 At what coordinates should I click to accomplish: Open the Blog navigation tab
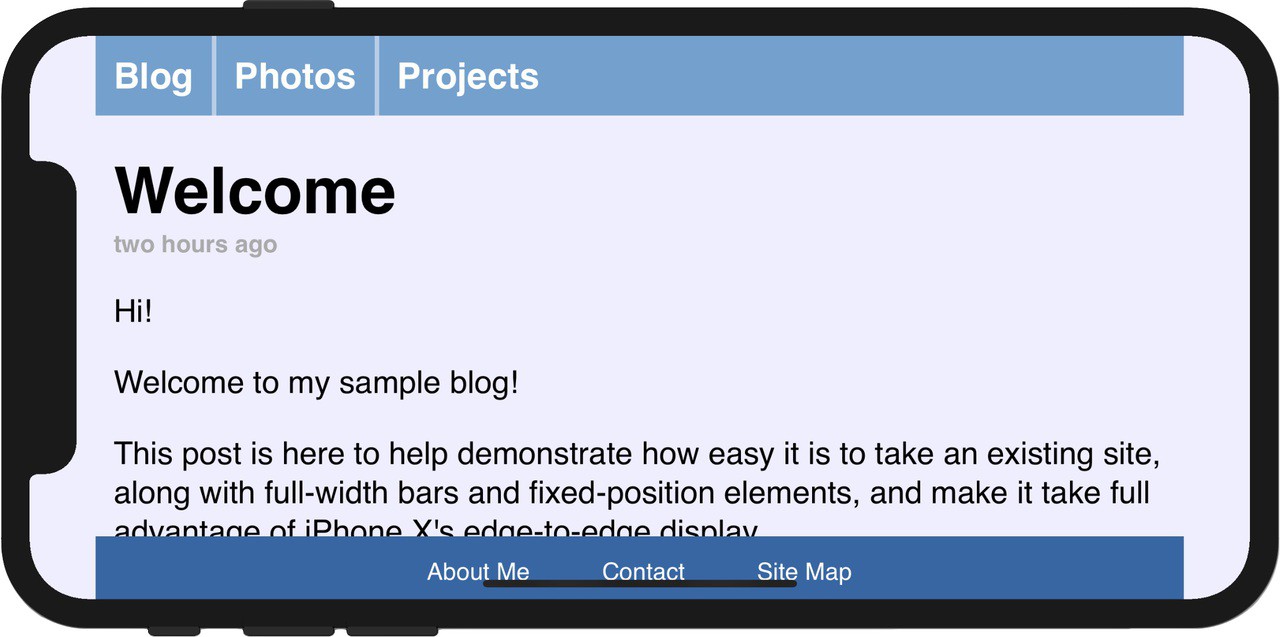[153, 76]
